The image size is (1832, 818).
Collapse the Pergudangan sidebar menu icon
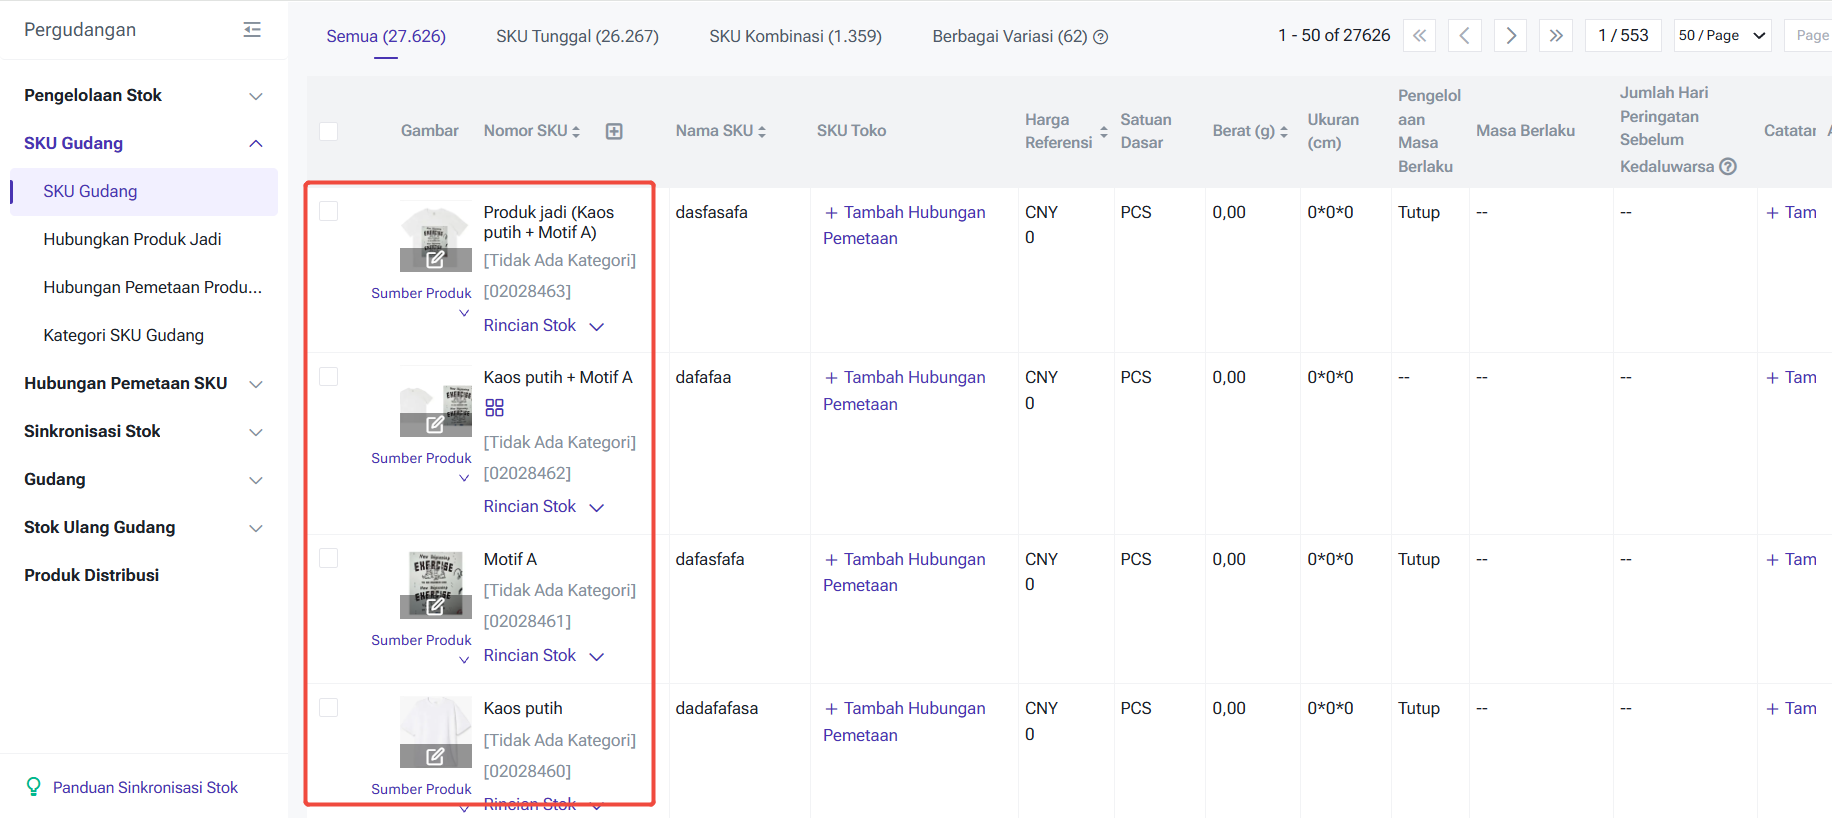(252, 30)
